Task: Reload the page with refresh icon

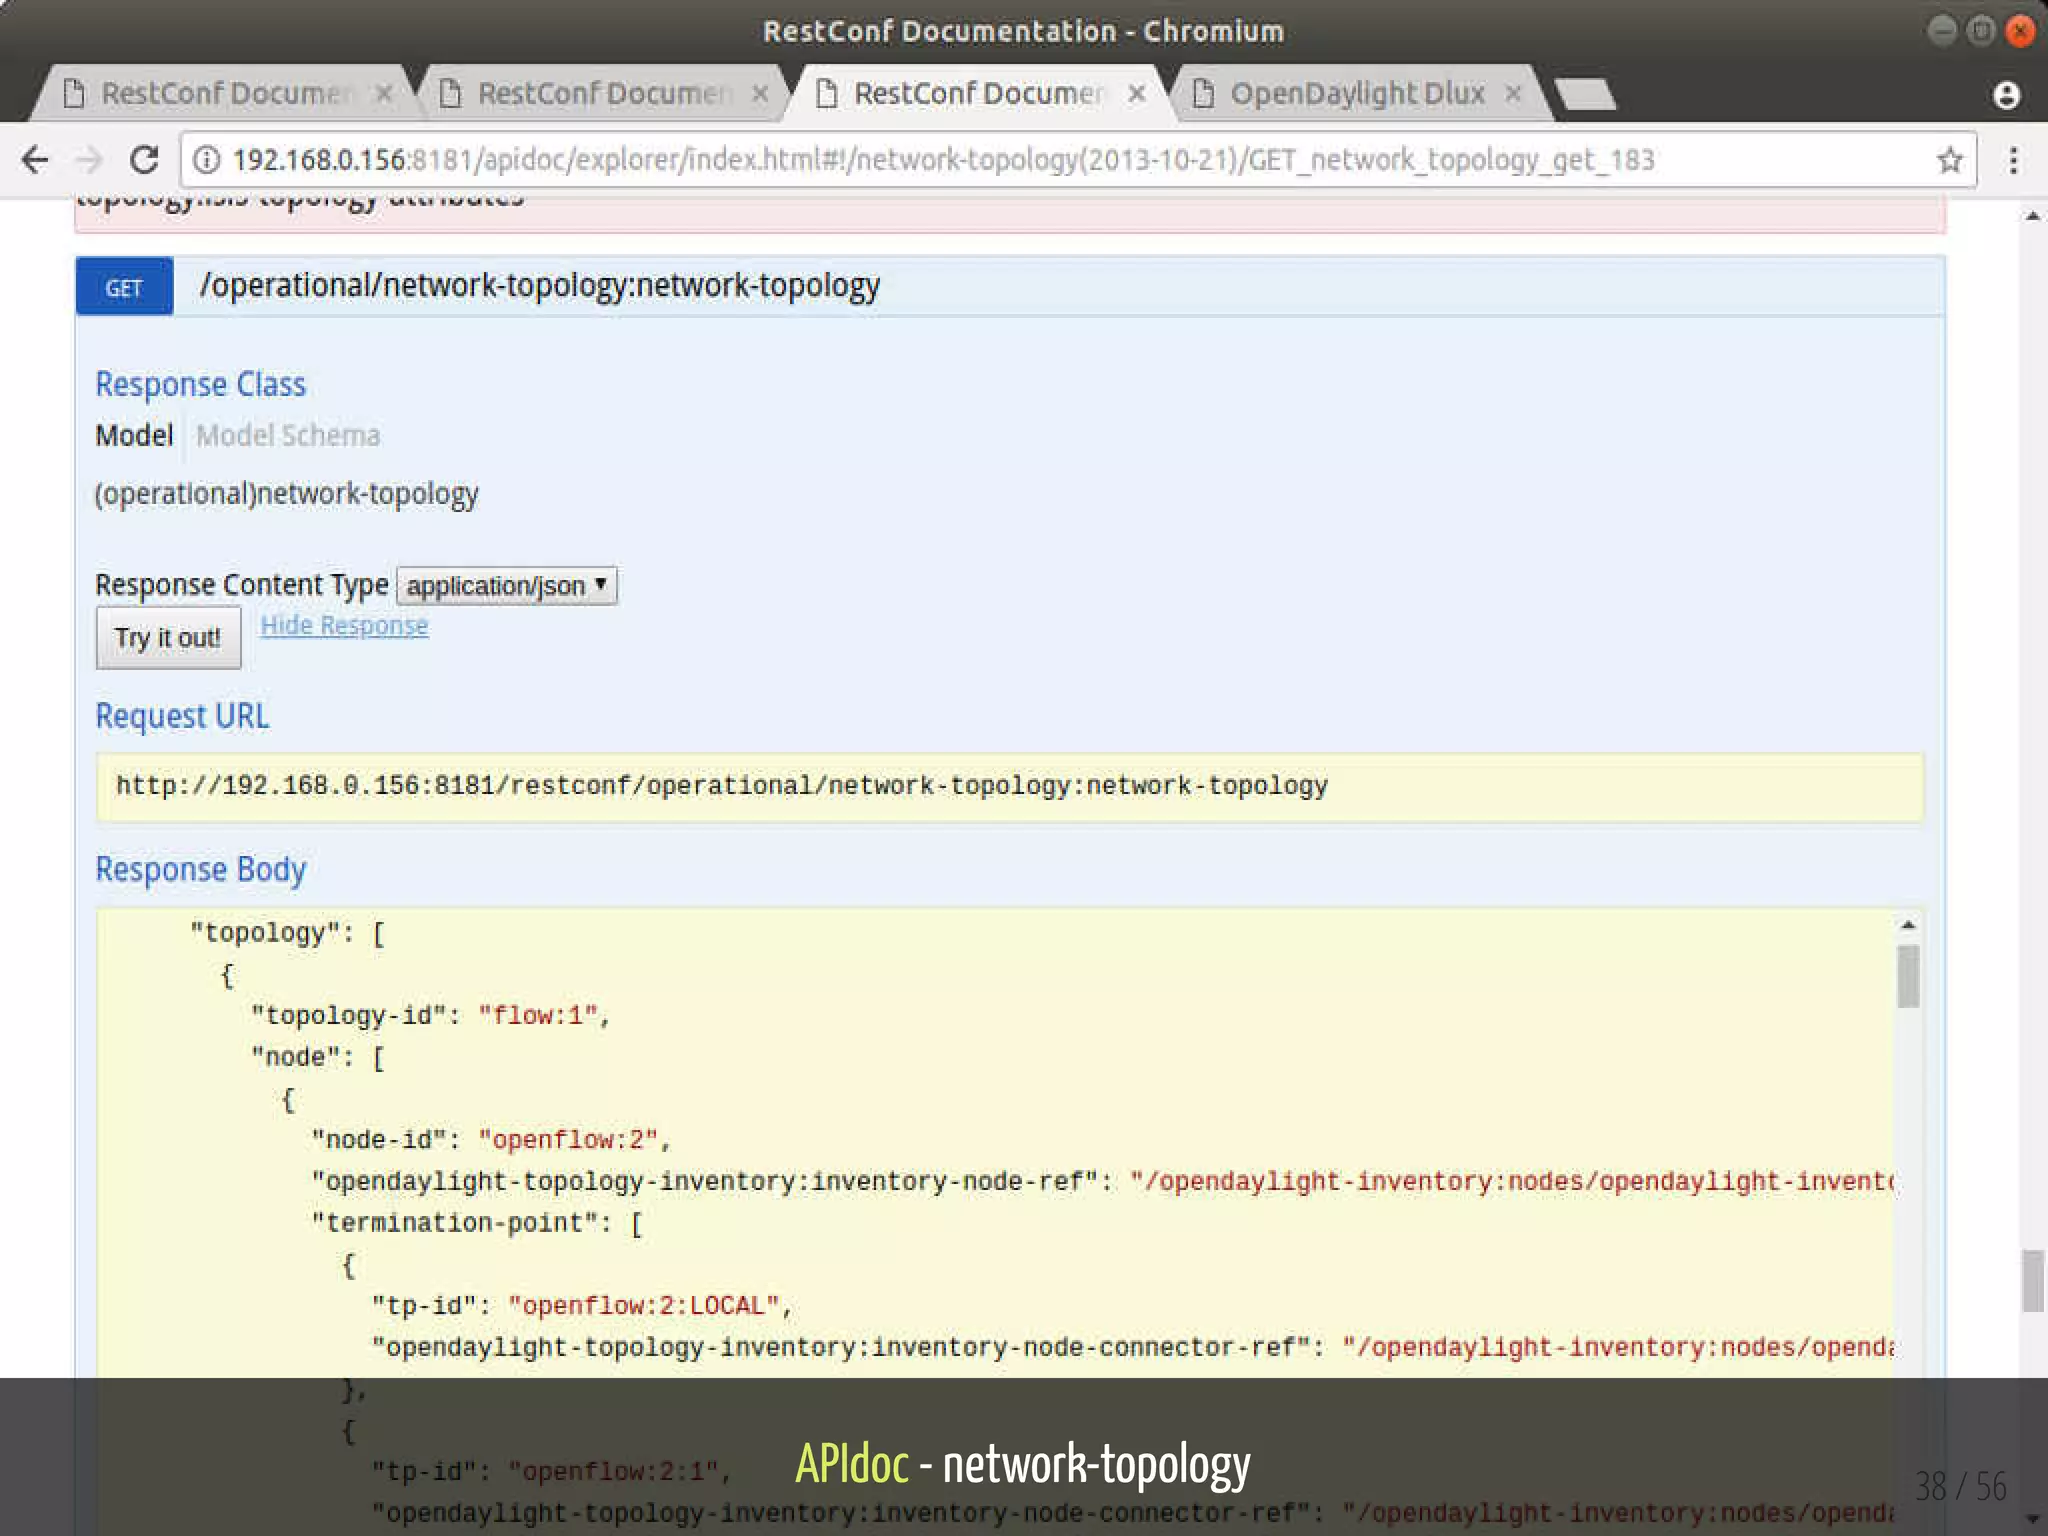Action: coord(145,160)
